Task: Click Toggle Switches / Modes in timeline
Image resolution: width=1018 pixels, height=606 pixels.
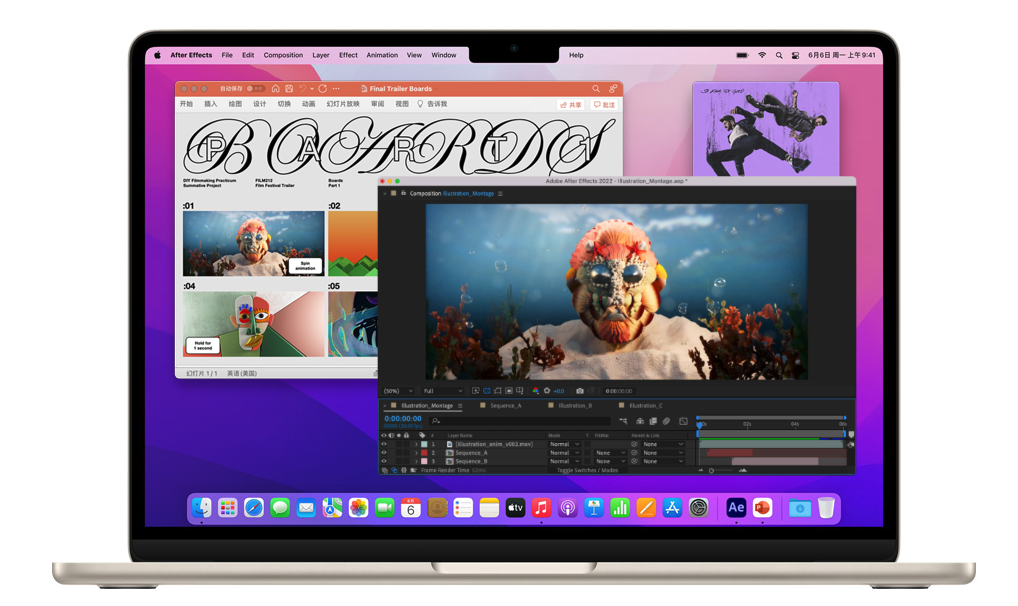Action: [x=588, y=470]
